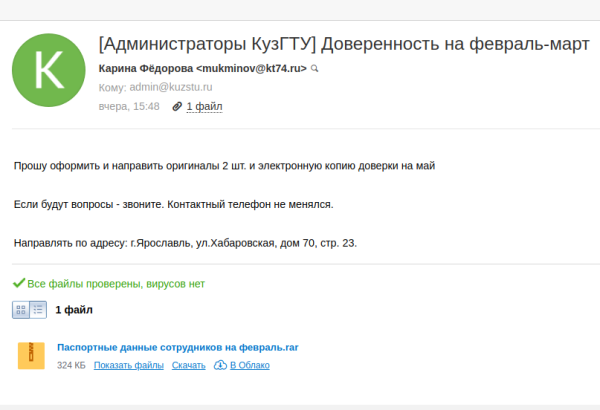This screenshot has width=600, height=410.
Task: Click the paperclip attachment icon
Action: coord(177,105)
